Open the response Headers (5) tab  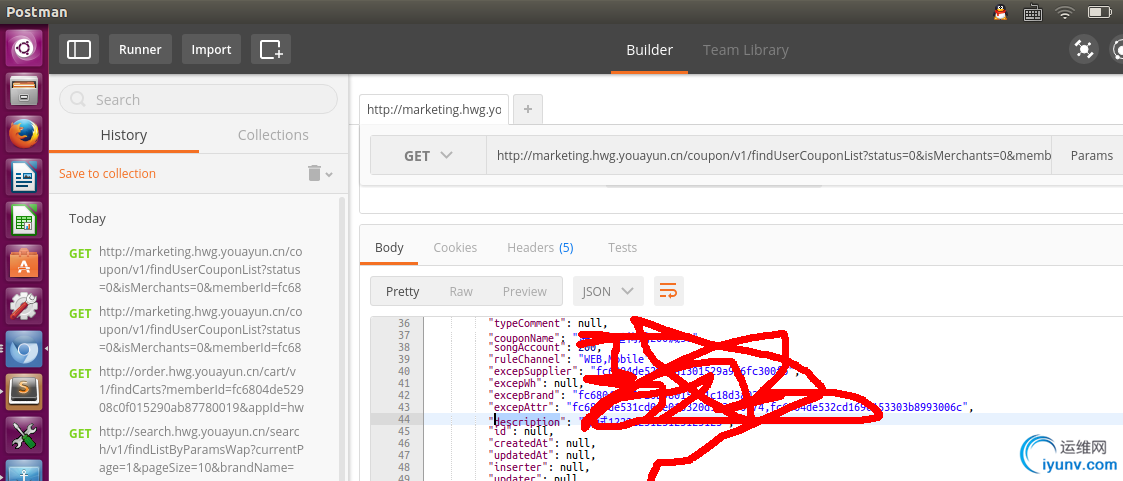[540, 248]
